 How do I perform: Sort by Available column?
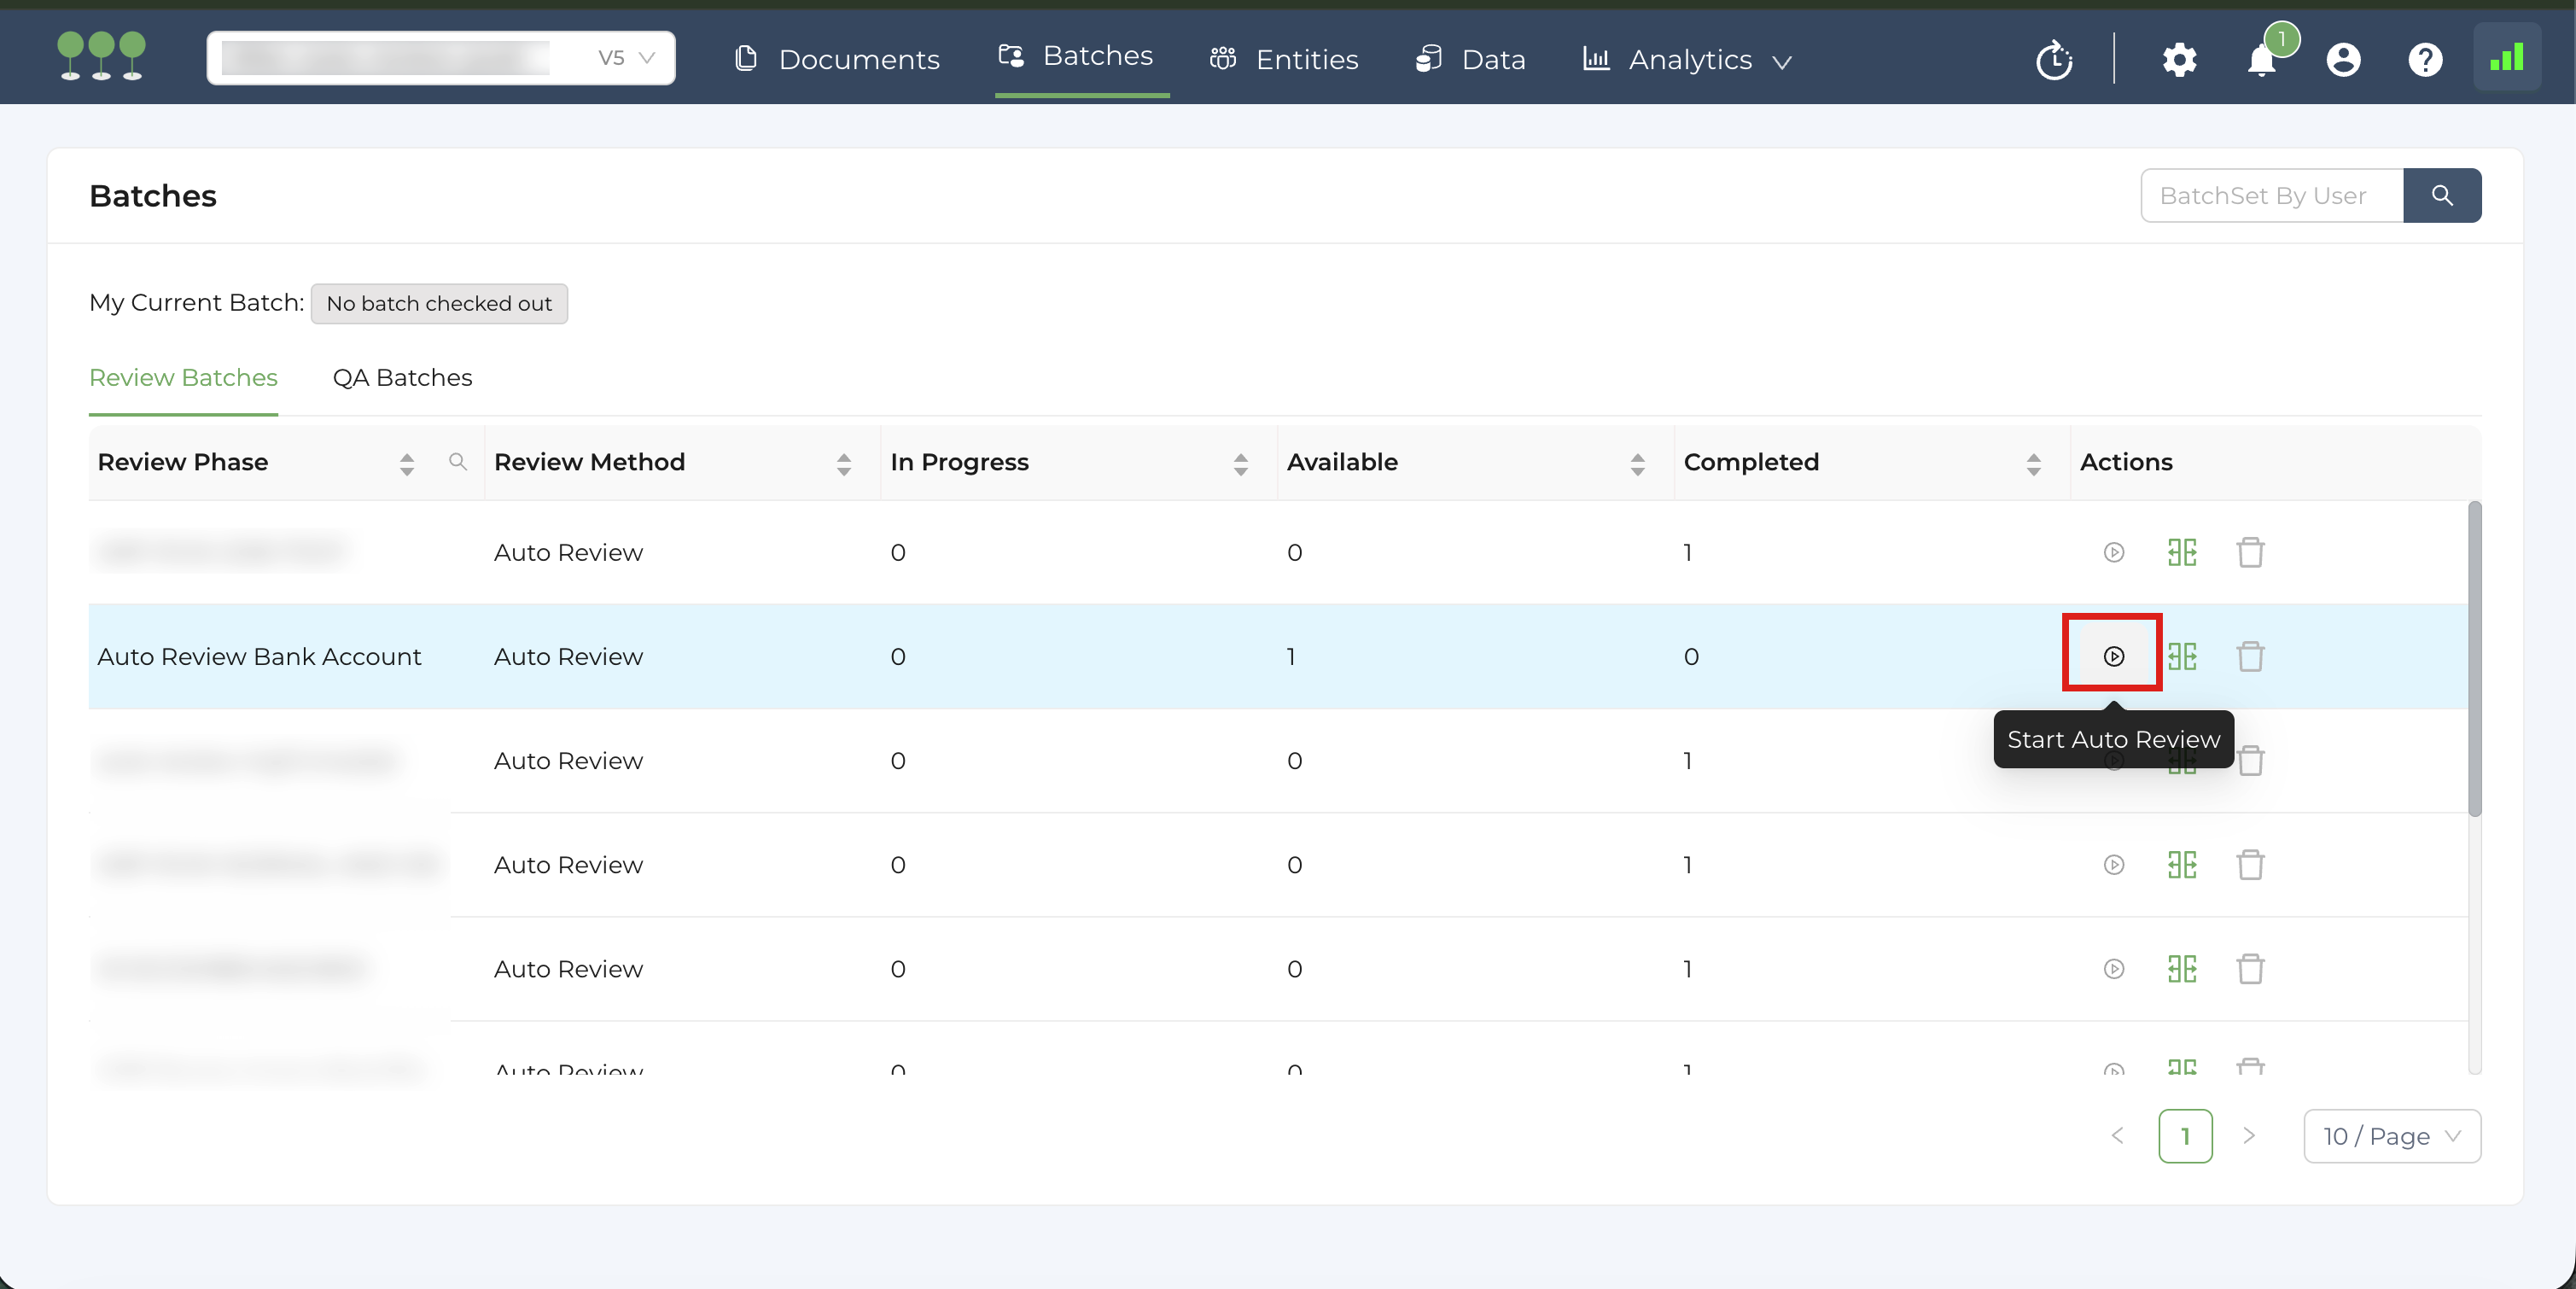pyautogui.click(x=1637, y=463)
